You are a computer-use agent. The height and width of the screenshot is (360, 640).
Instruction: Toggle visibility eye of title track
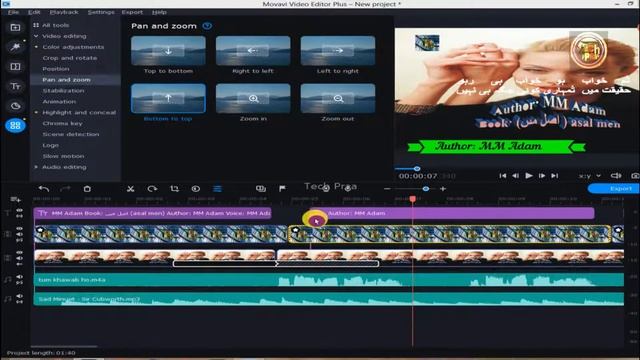point(19,210)
